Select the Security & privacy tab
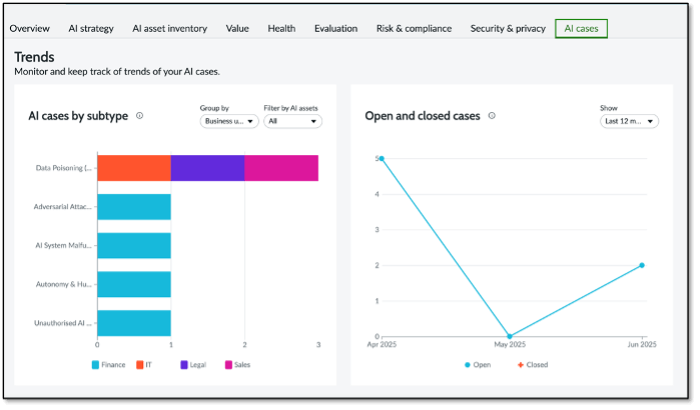Viewport: 700px width, 410px height. pos(508,28)
